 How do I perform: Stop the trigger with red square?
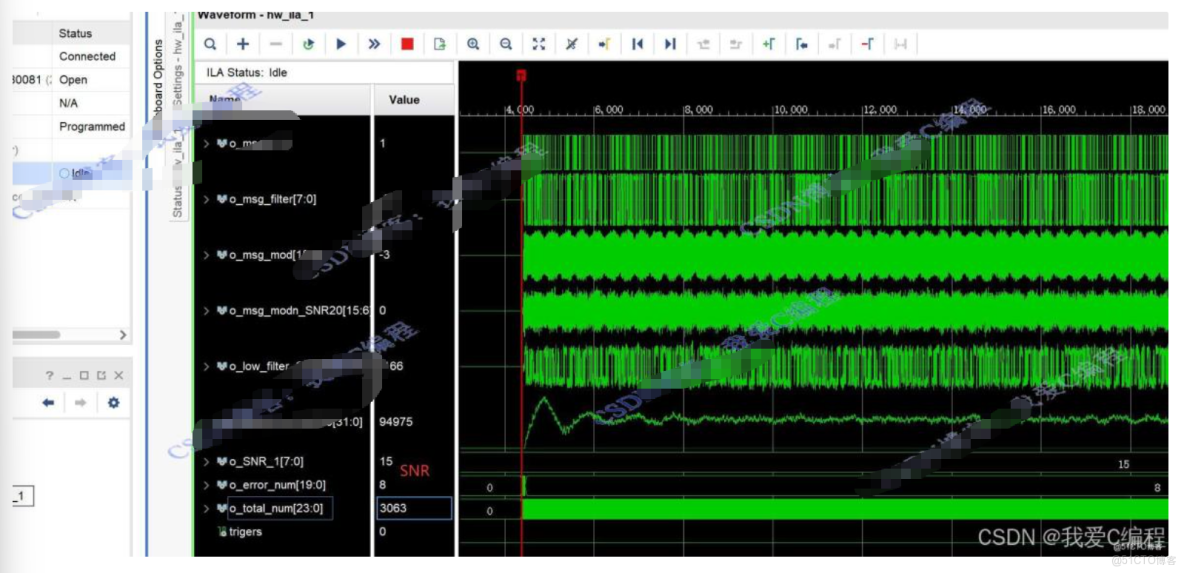[x=407, y=44]
